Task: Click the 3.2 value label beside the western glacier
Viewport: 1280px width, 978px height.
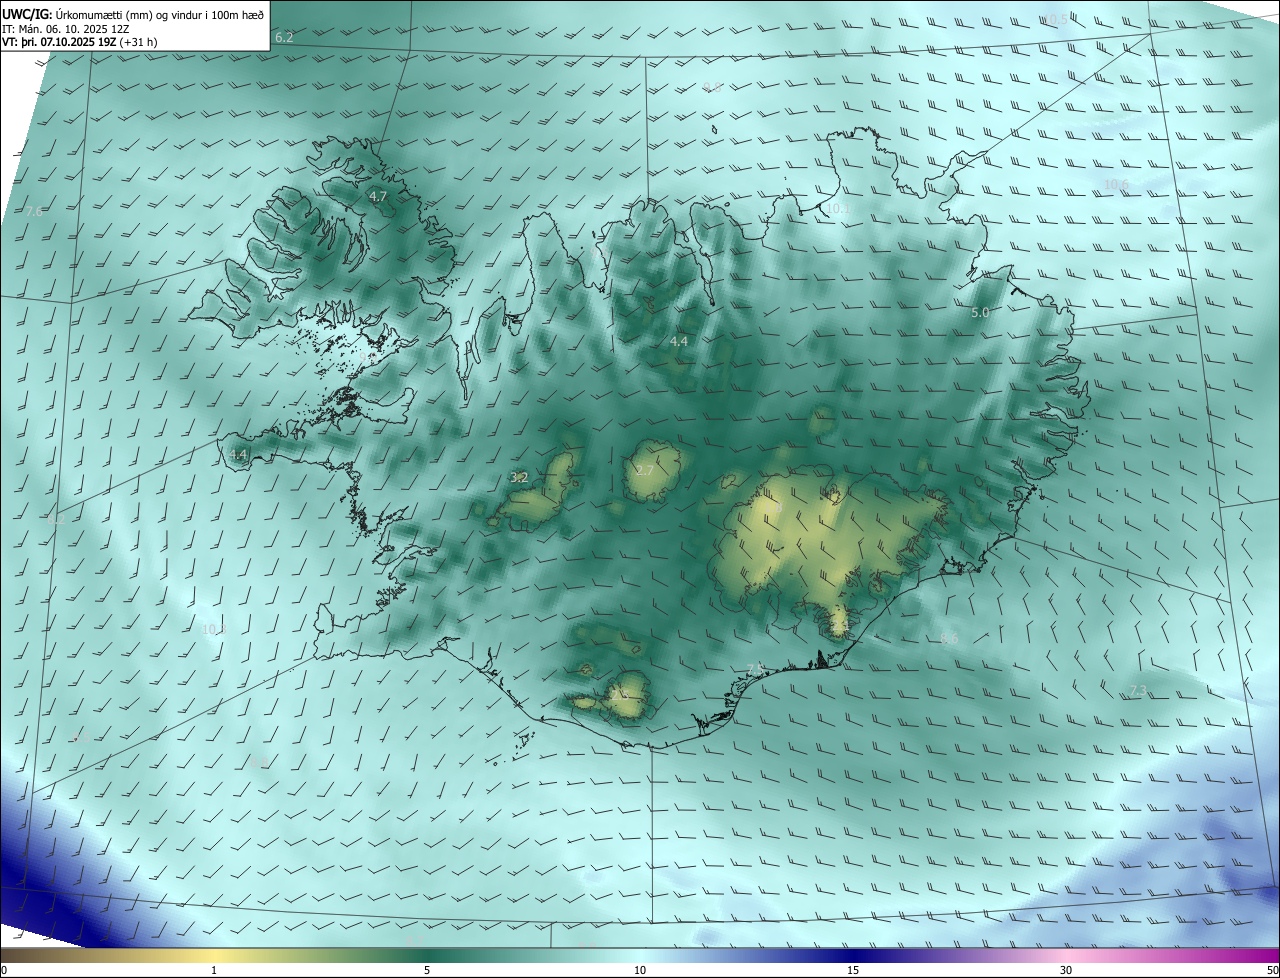Action: (519, 477)
